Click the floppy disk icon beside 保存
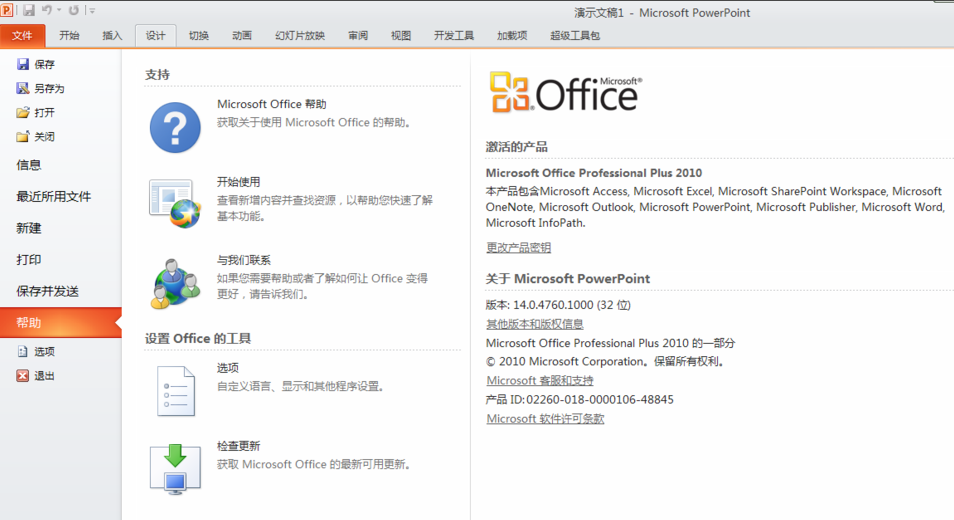Screen dimensions: 954x520 pos(23,64)
